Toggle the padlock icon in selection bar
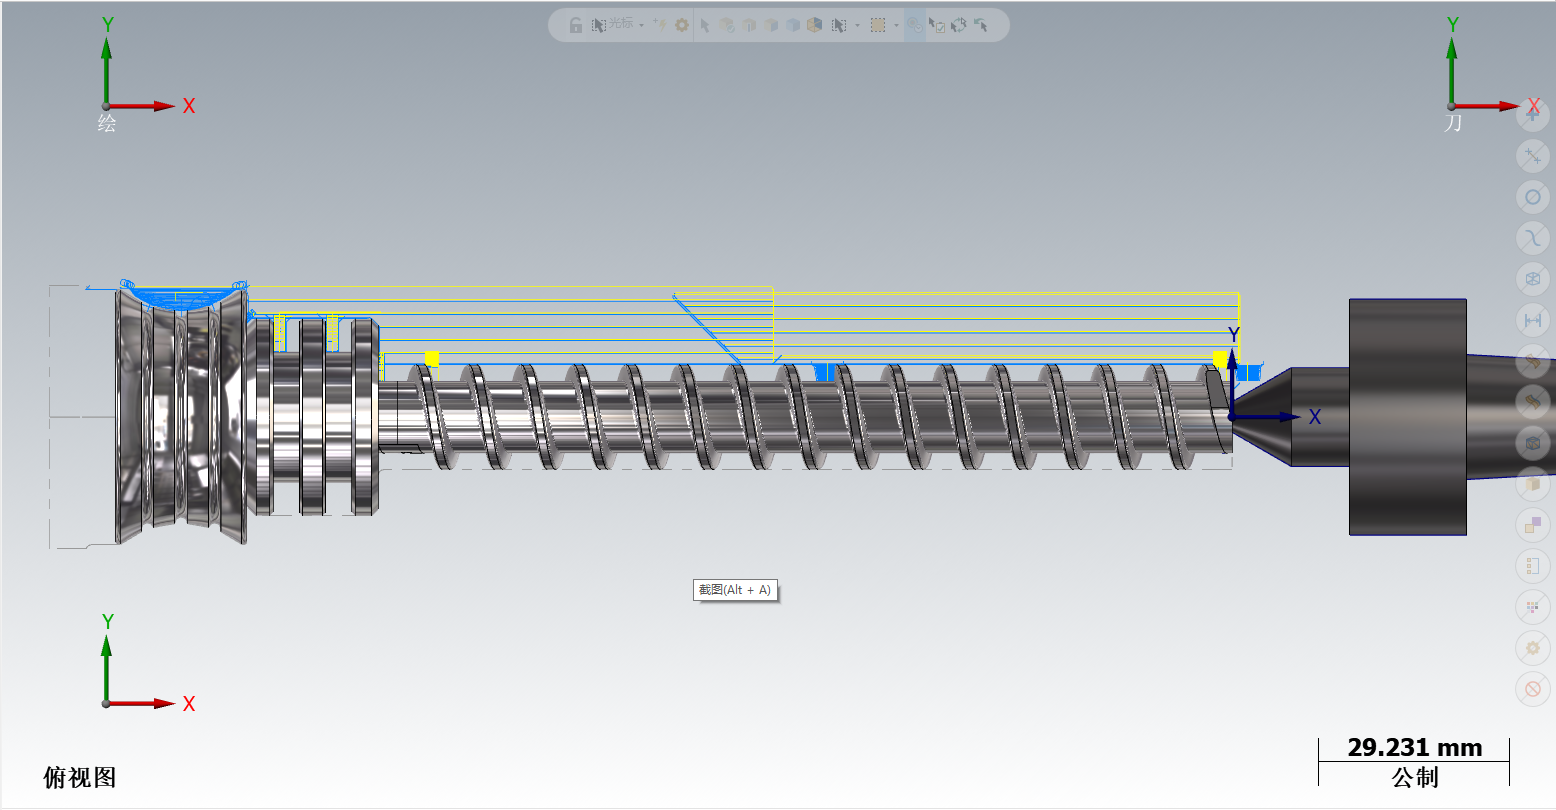The width and height of the screenshot is (1556, 810). coord(576,25)
